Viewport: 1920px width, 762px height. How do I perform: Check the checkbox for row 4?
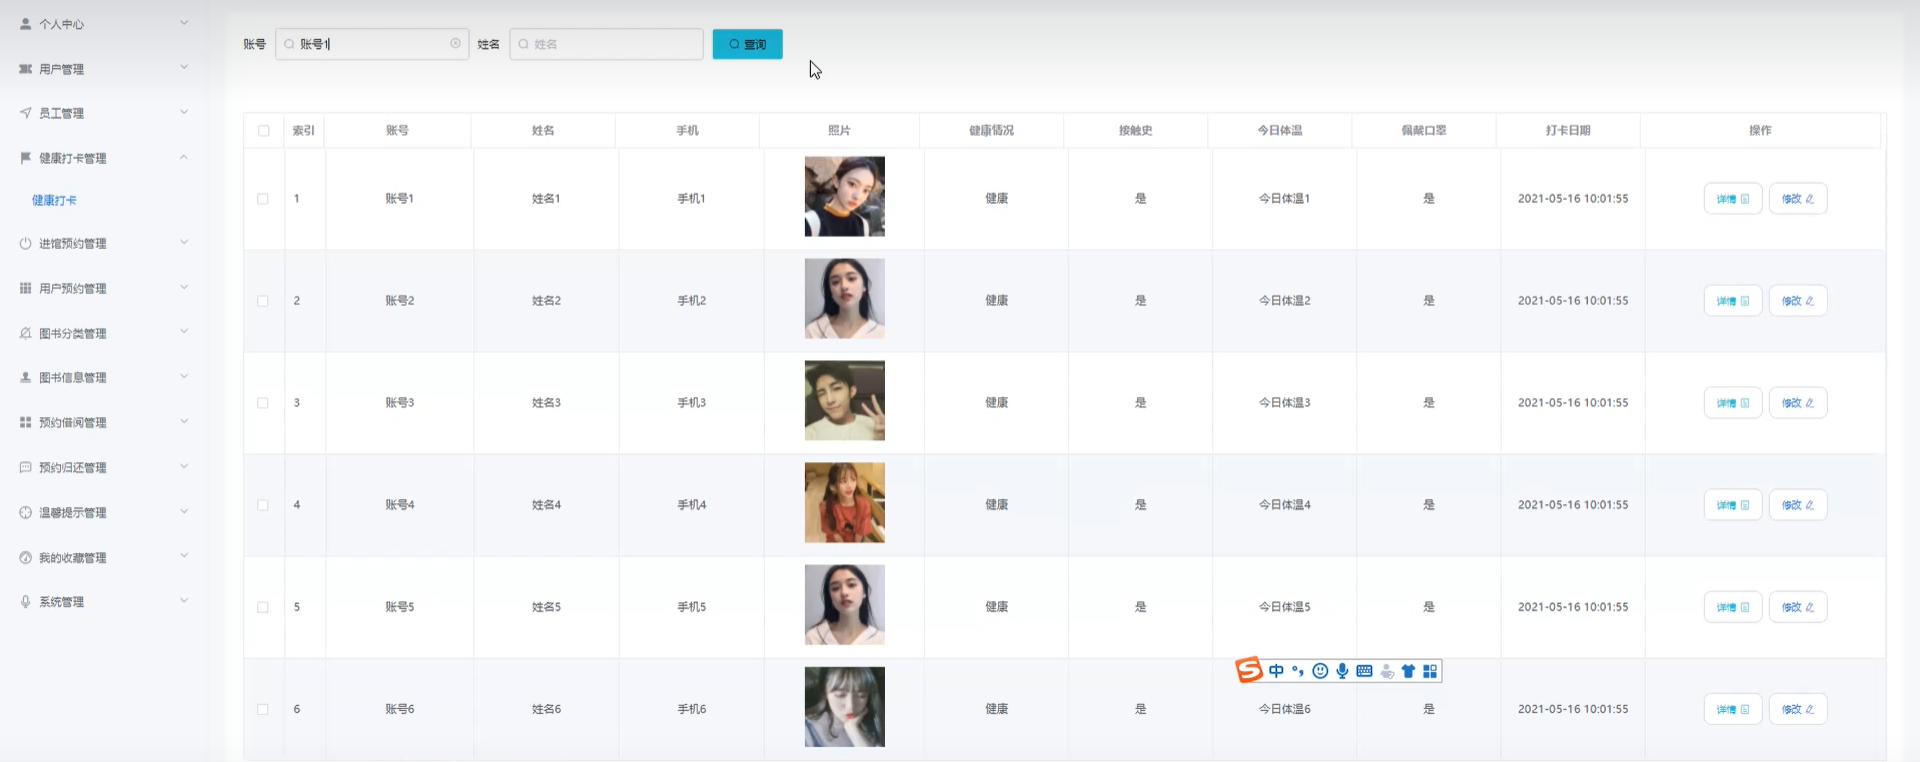[263, 505]
